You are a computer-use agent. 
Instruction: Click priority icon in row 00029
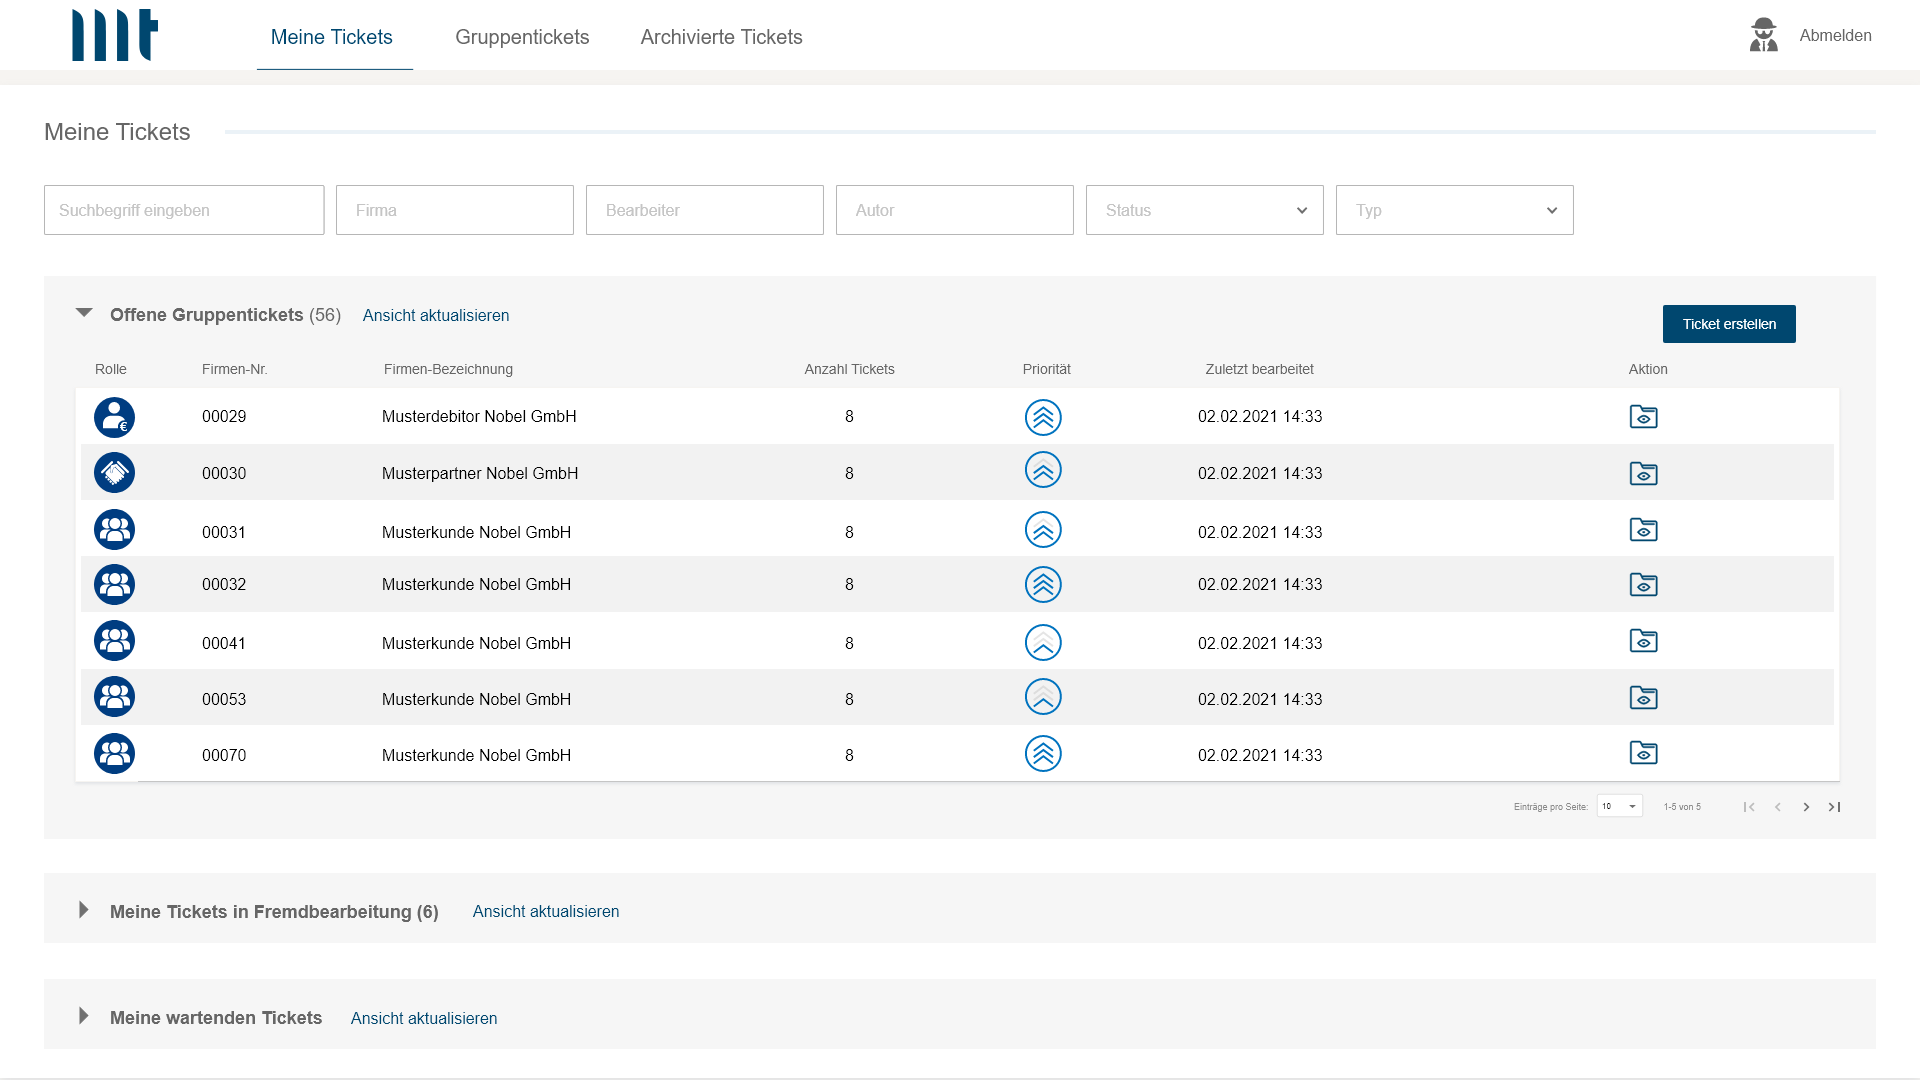(1043, 417)
